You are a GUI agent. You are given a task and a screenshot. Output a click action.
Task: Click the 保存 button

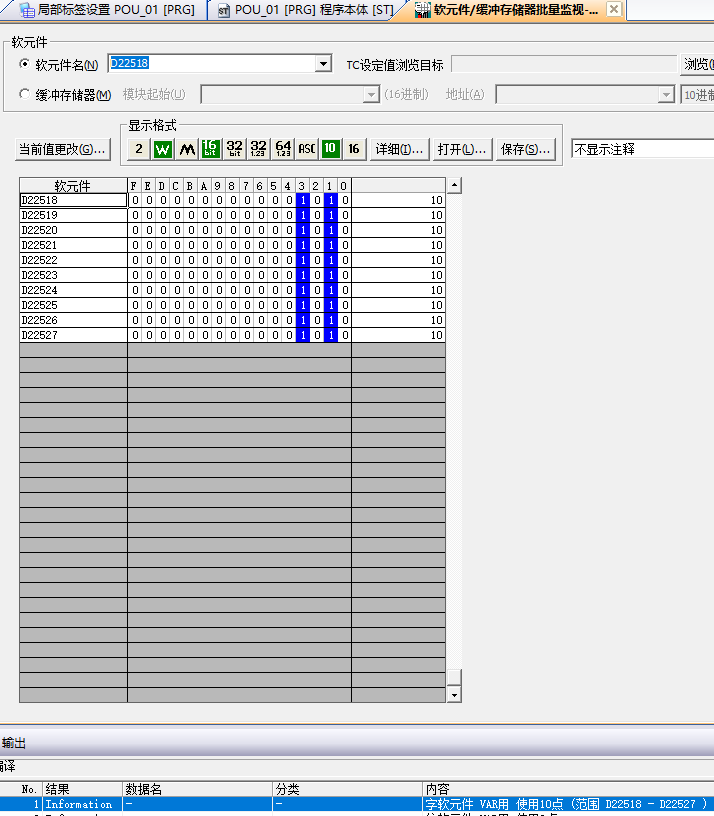pos(526,149)
